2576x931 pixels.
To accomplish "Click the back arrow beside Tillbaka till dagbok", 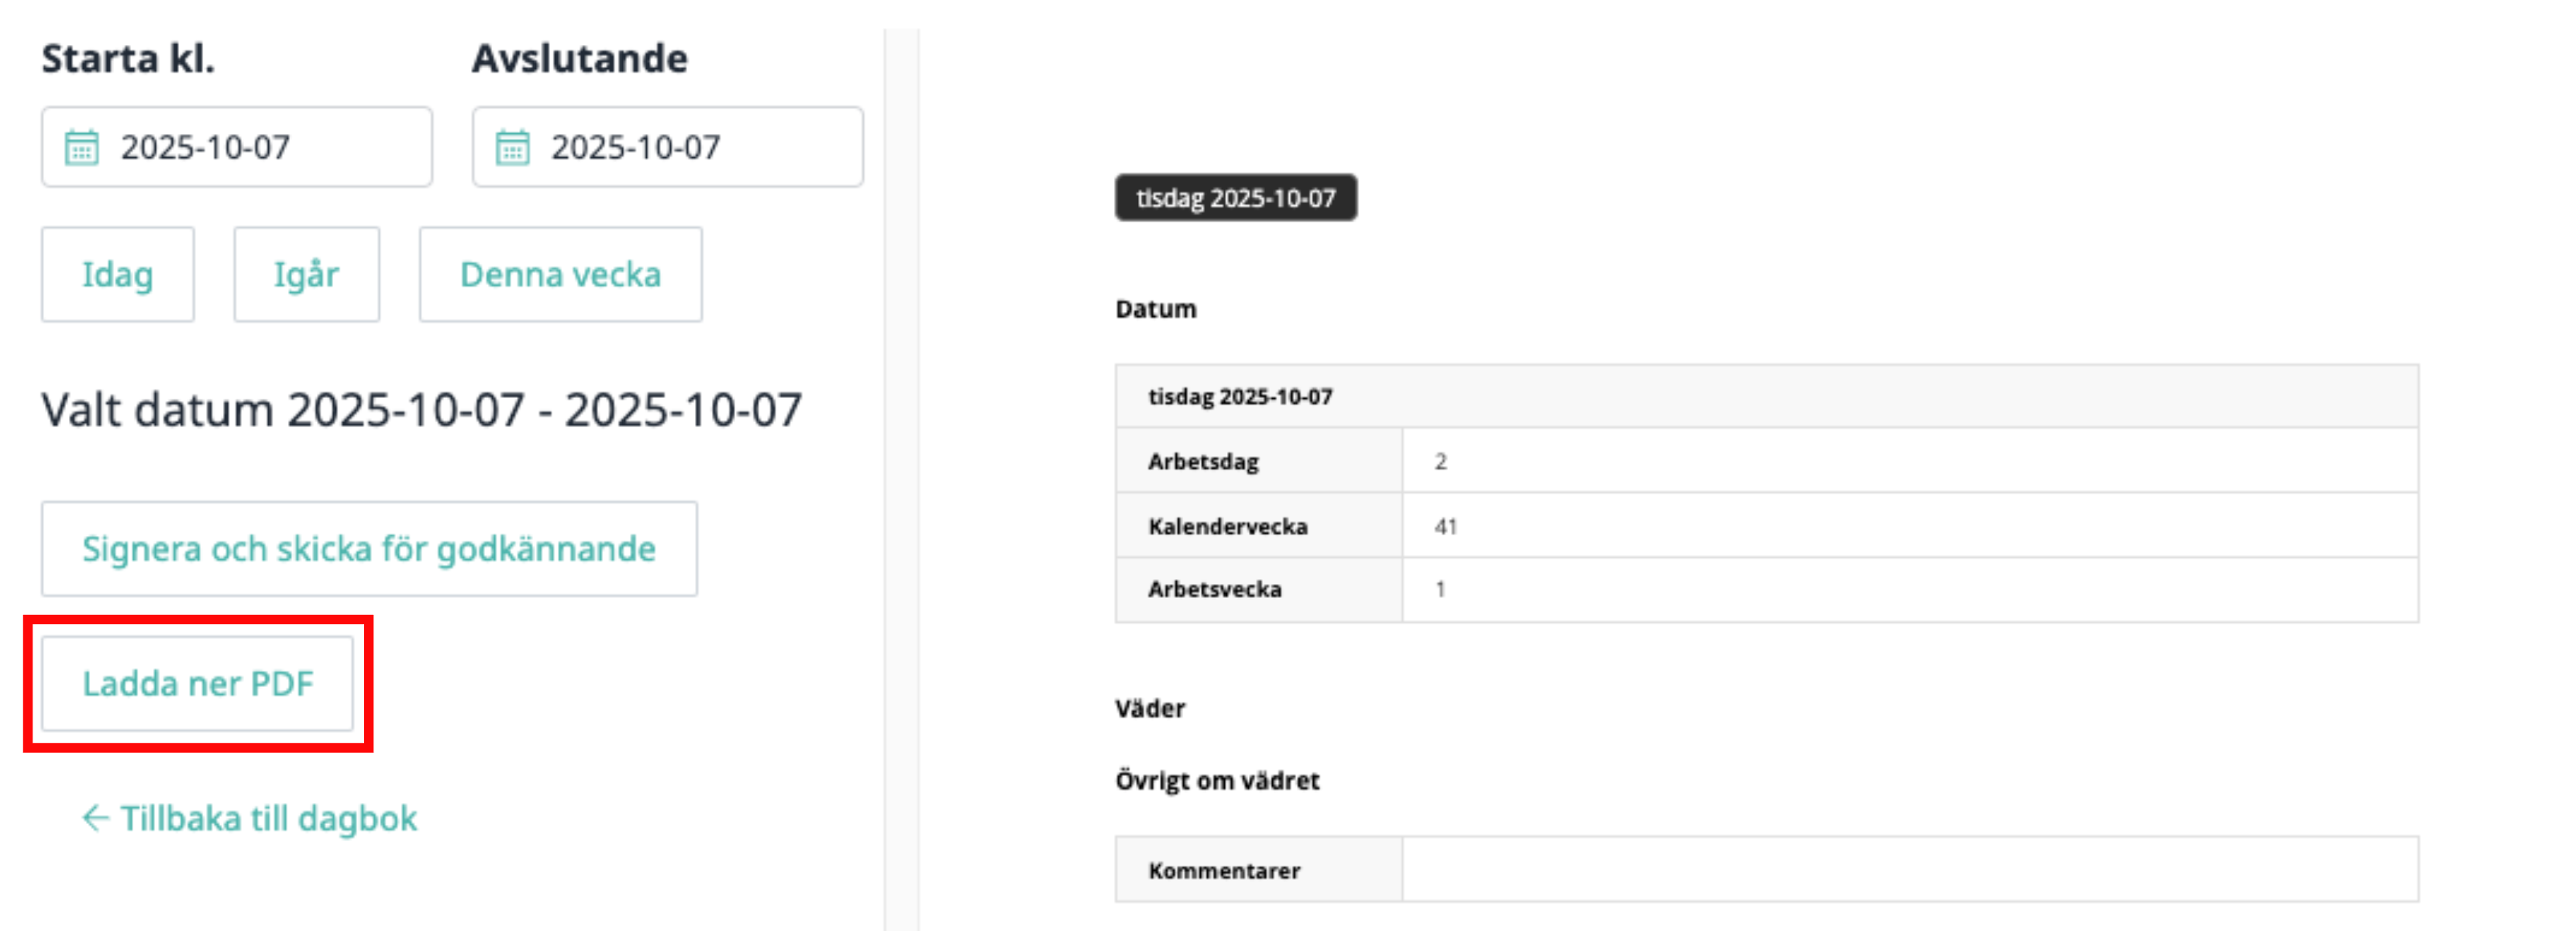I will 95,818.
